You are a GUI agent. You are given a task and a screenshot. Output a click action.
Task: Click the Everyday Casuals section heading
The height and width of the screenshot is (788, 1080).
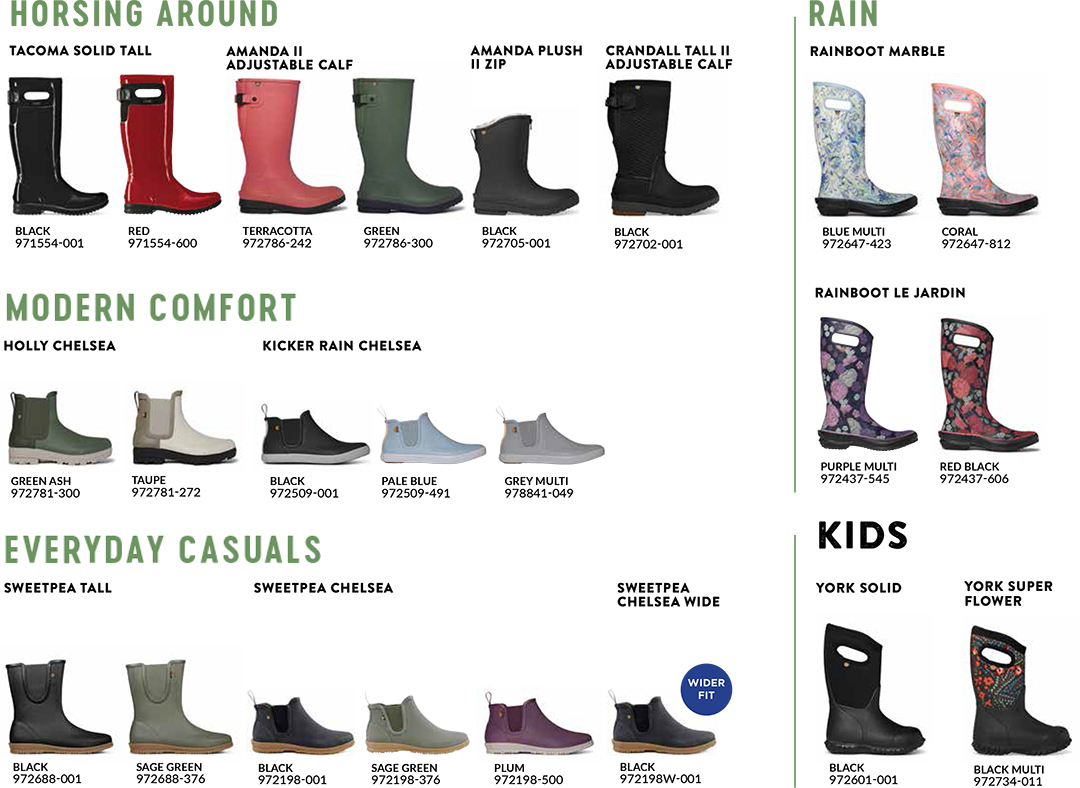coord(163,550)
